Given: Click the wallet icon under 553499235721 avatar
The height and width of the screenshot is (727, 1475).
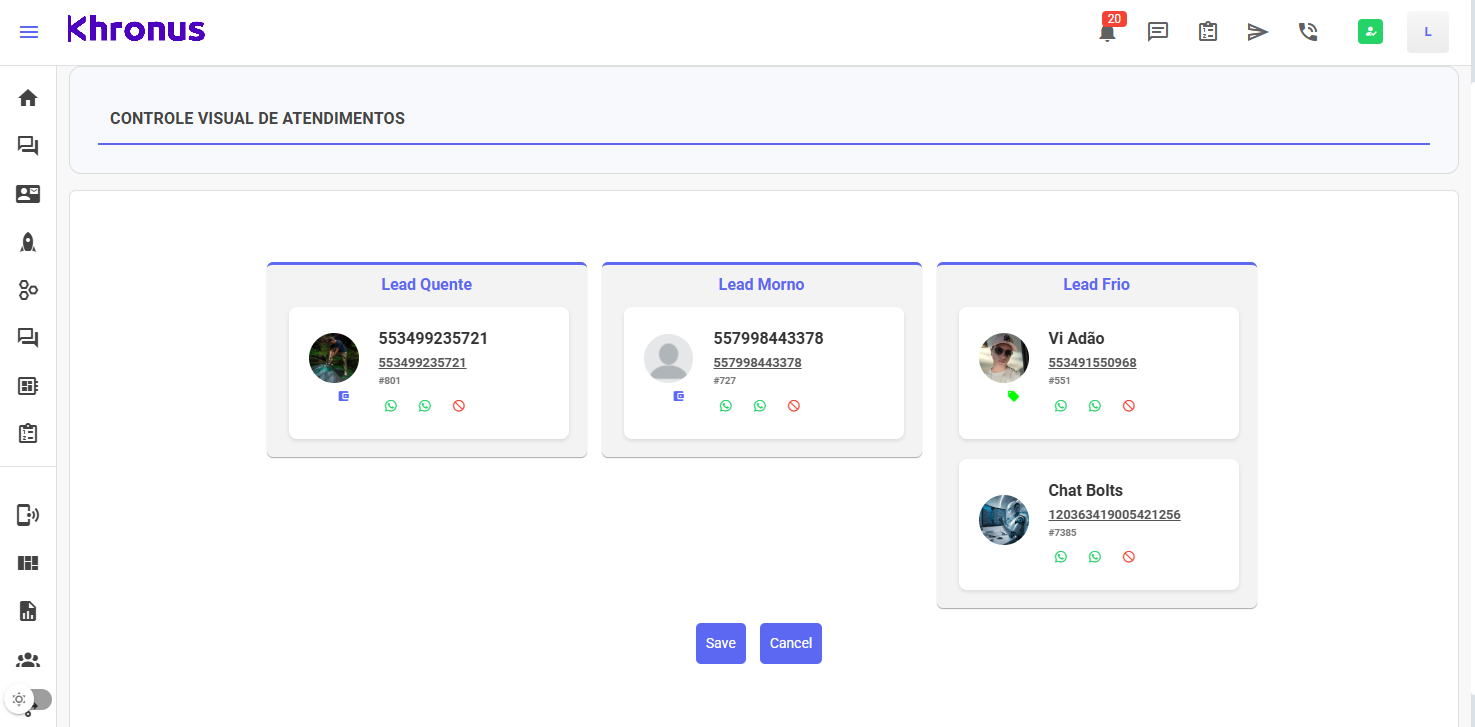Looking at the screenshot, I should point(344,396).
